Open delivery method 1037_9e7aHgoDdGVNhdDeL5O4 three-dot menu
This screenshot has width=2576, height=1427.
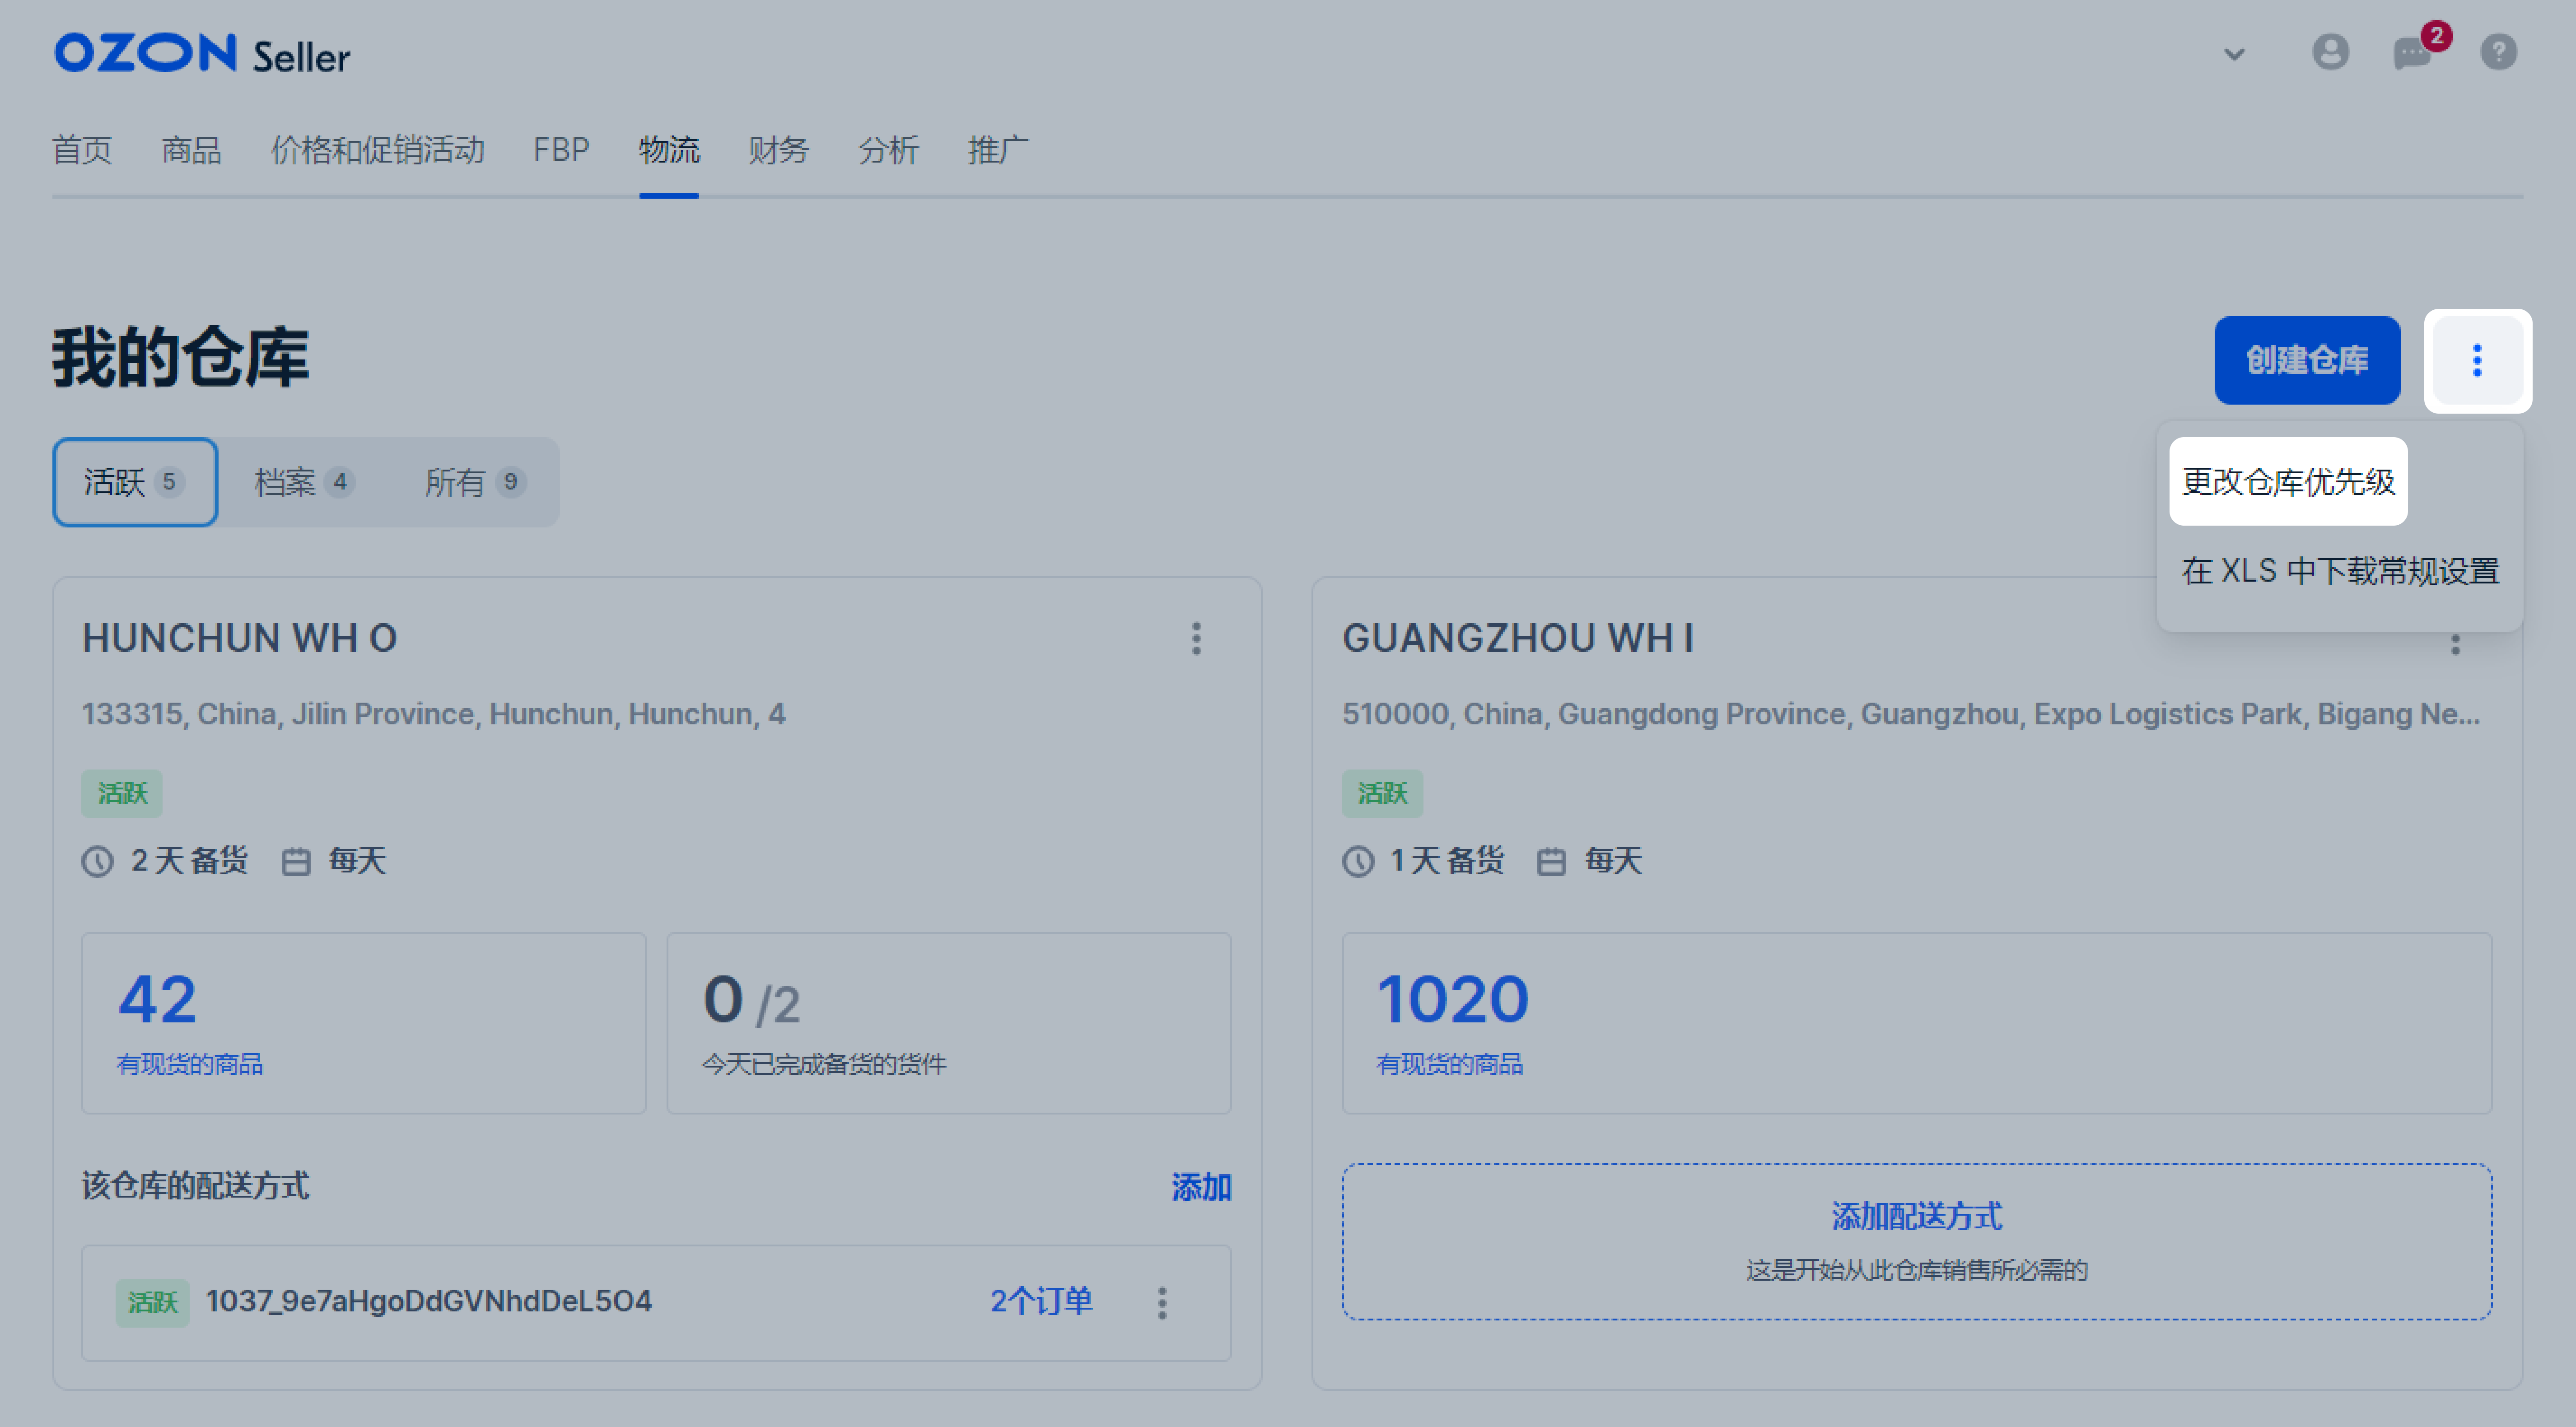pos(1162,1302)
